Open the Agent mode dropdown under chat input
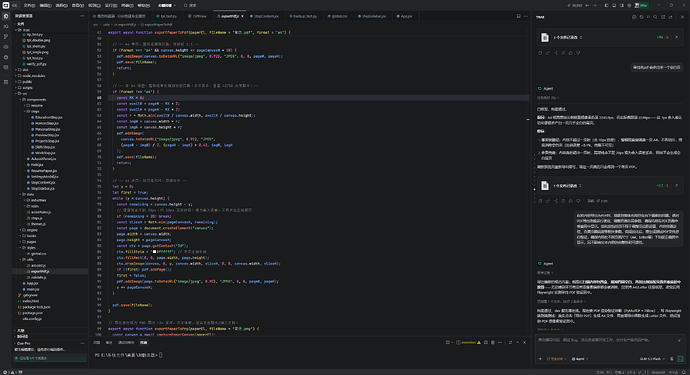This screenshot has height=375, width=690. [580, 359]
